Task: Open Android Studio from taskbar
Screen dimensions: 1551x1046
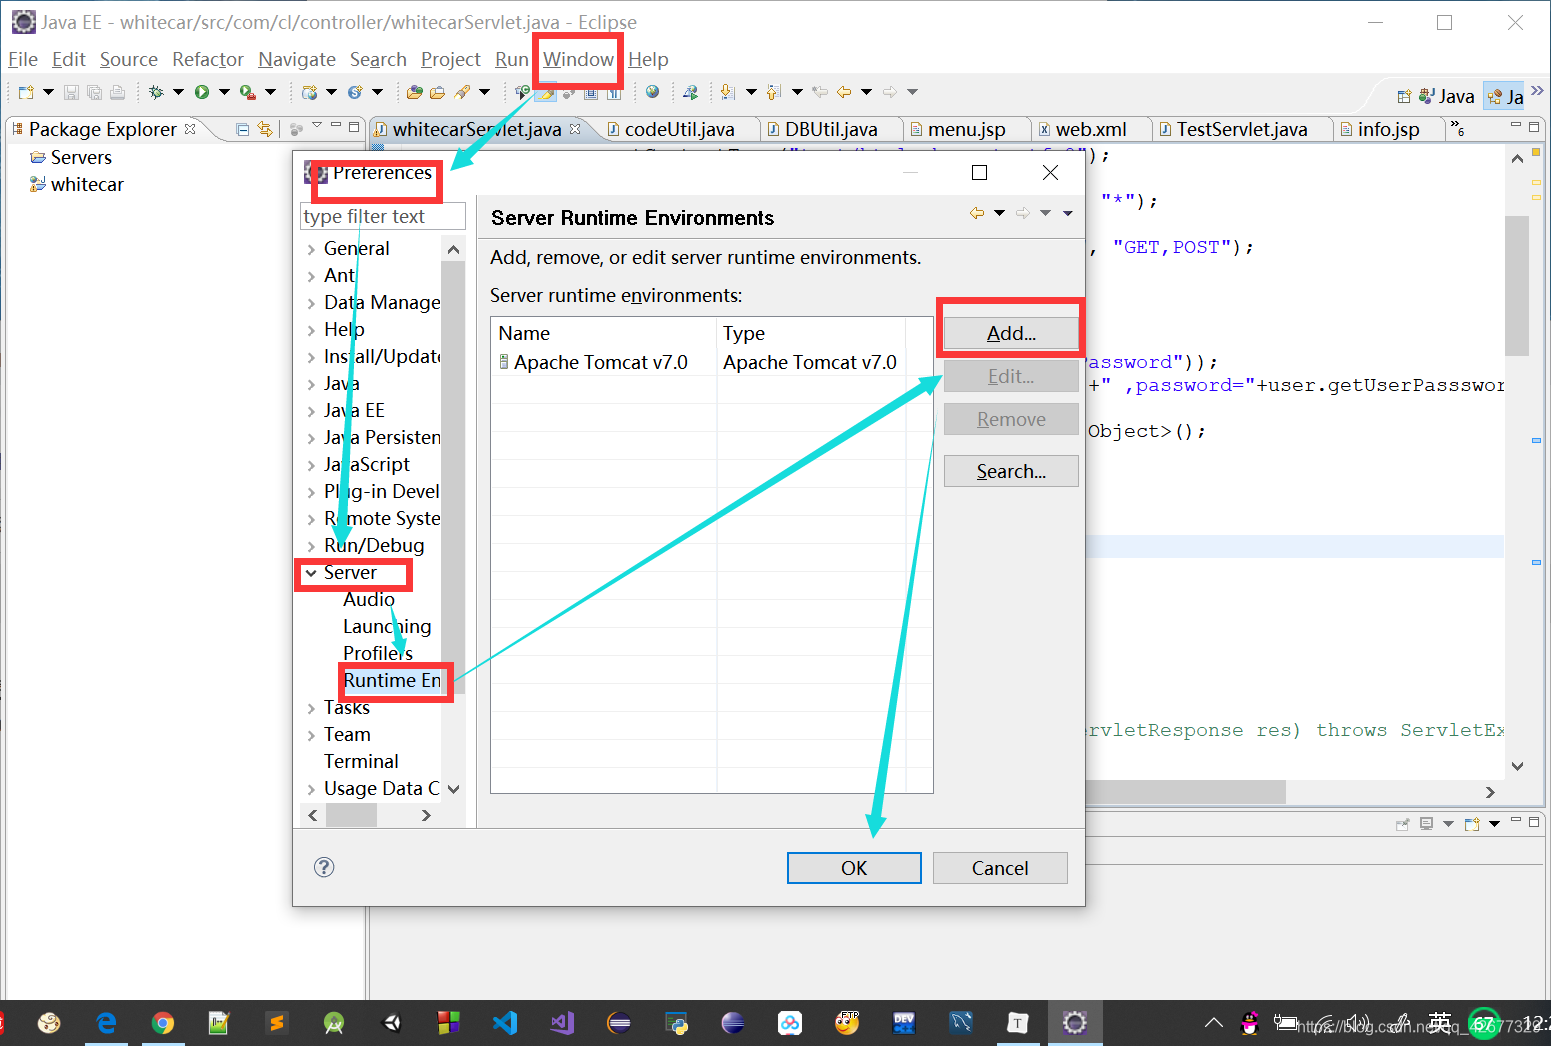Action: [334, 1022]
